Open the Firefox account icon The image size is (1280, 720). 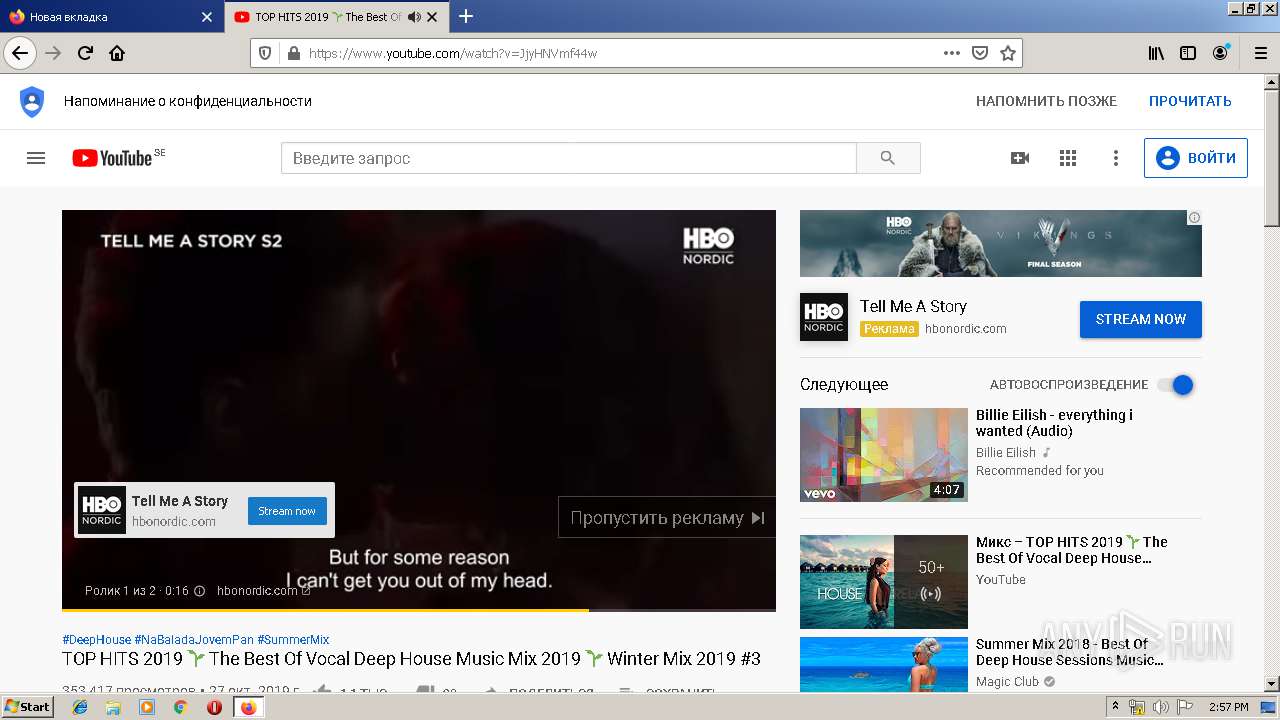1220,53
